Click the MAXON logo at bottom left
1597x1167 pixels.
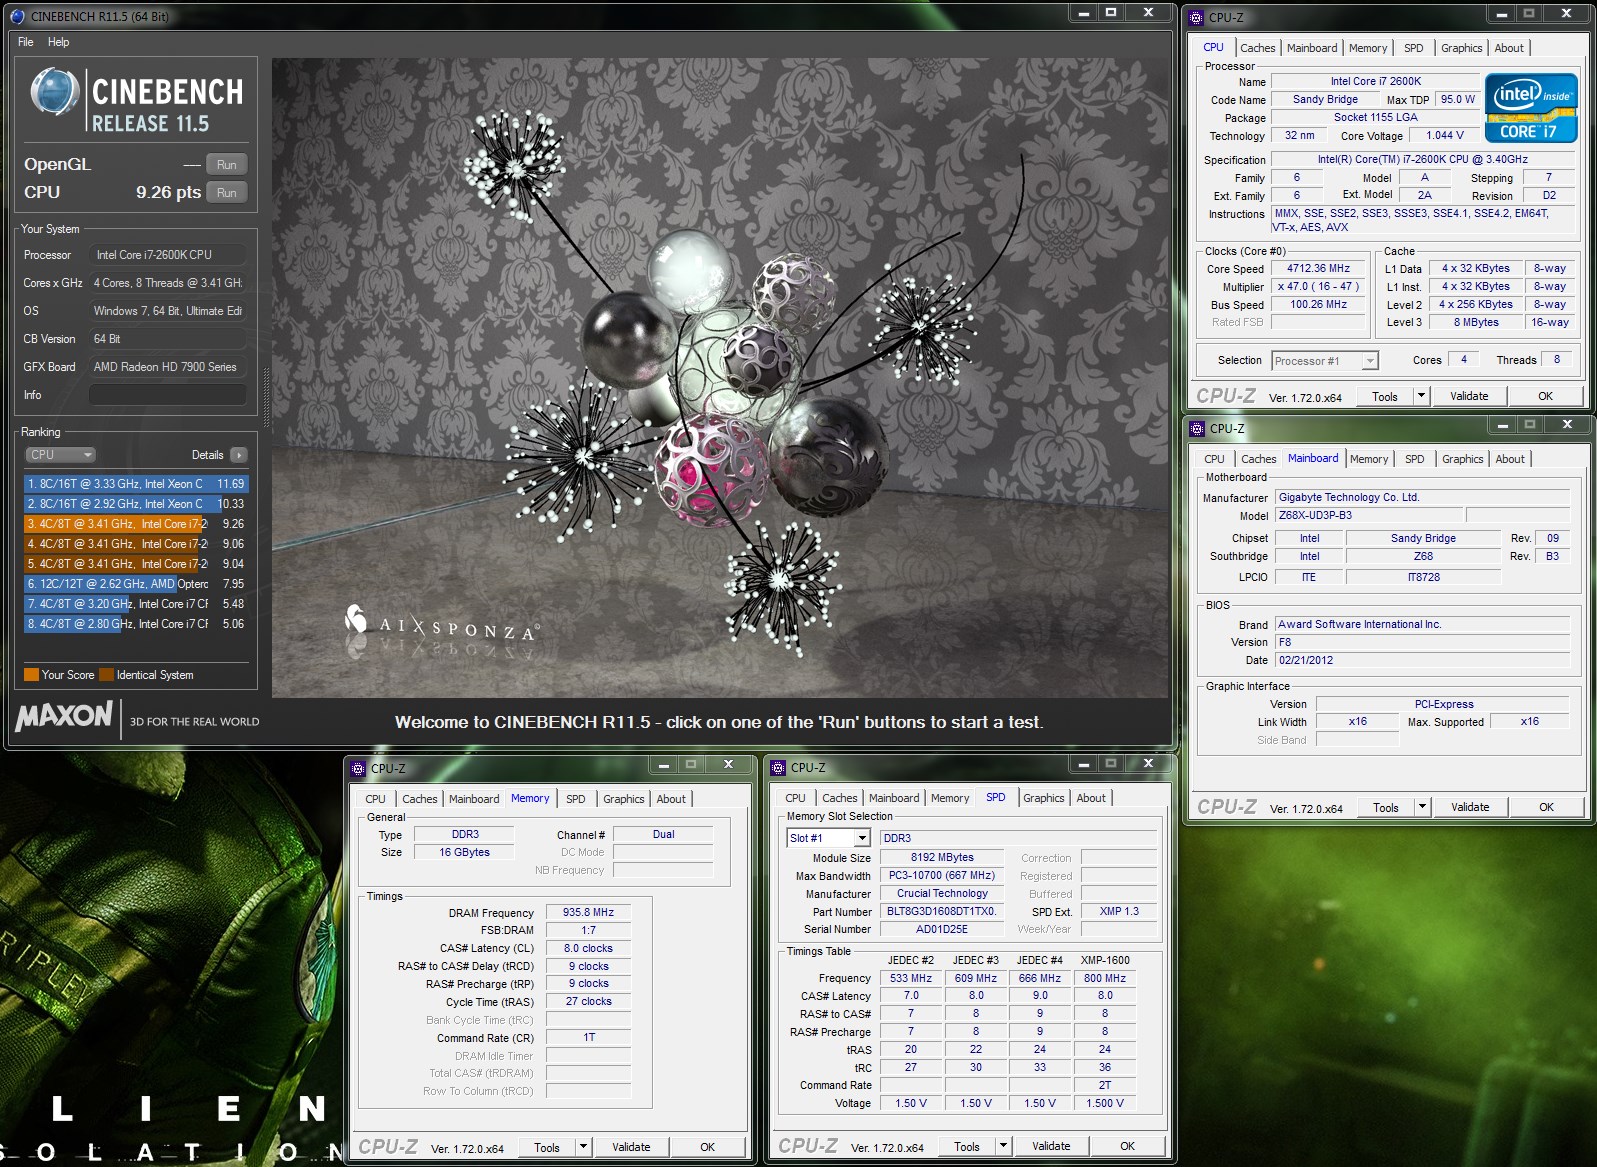(x=64, y=716)
